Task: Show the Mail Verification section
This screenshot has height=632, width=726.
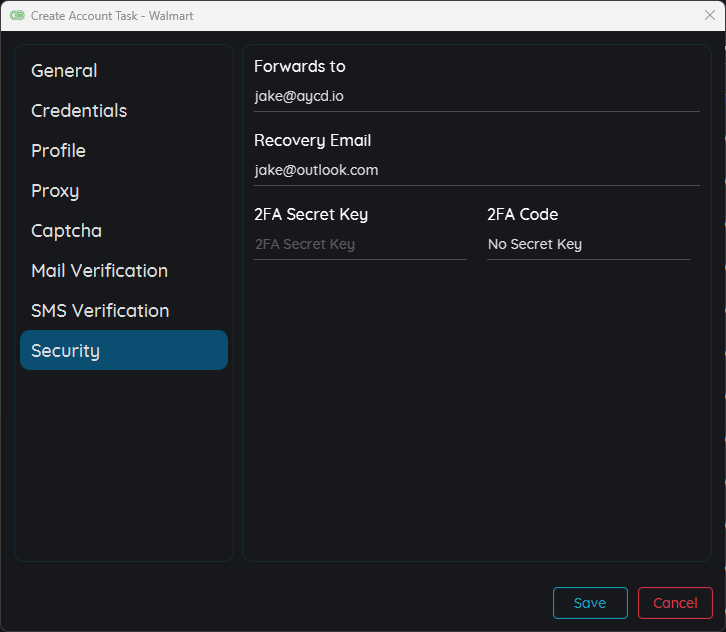Action: click(x=99, y=271)
